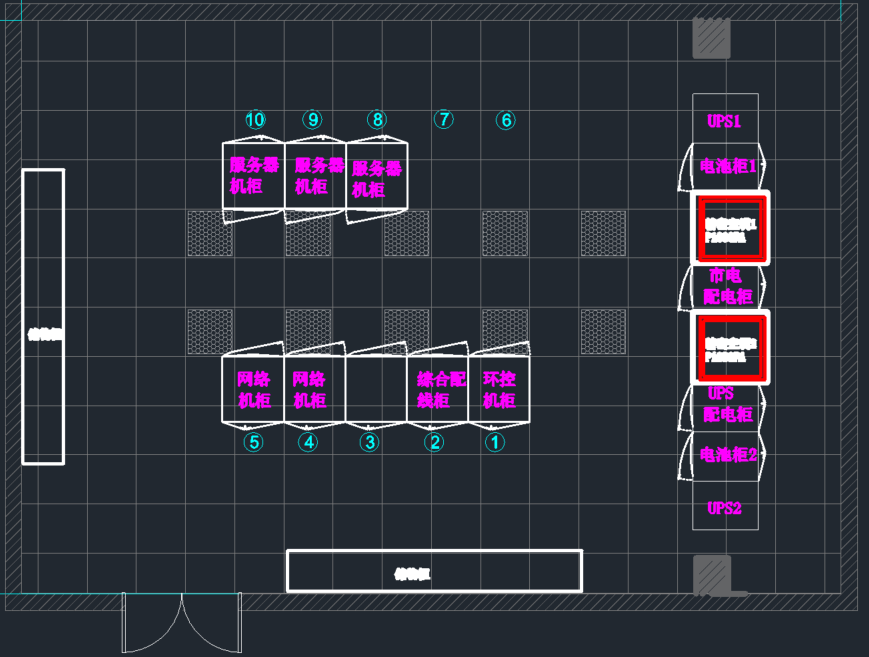Click circled number 7 marker

click(443, 120)
